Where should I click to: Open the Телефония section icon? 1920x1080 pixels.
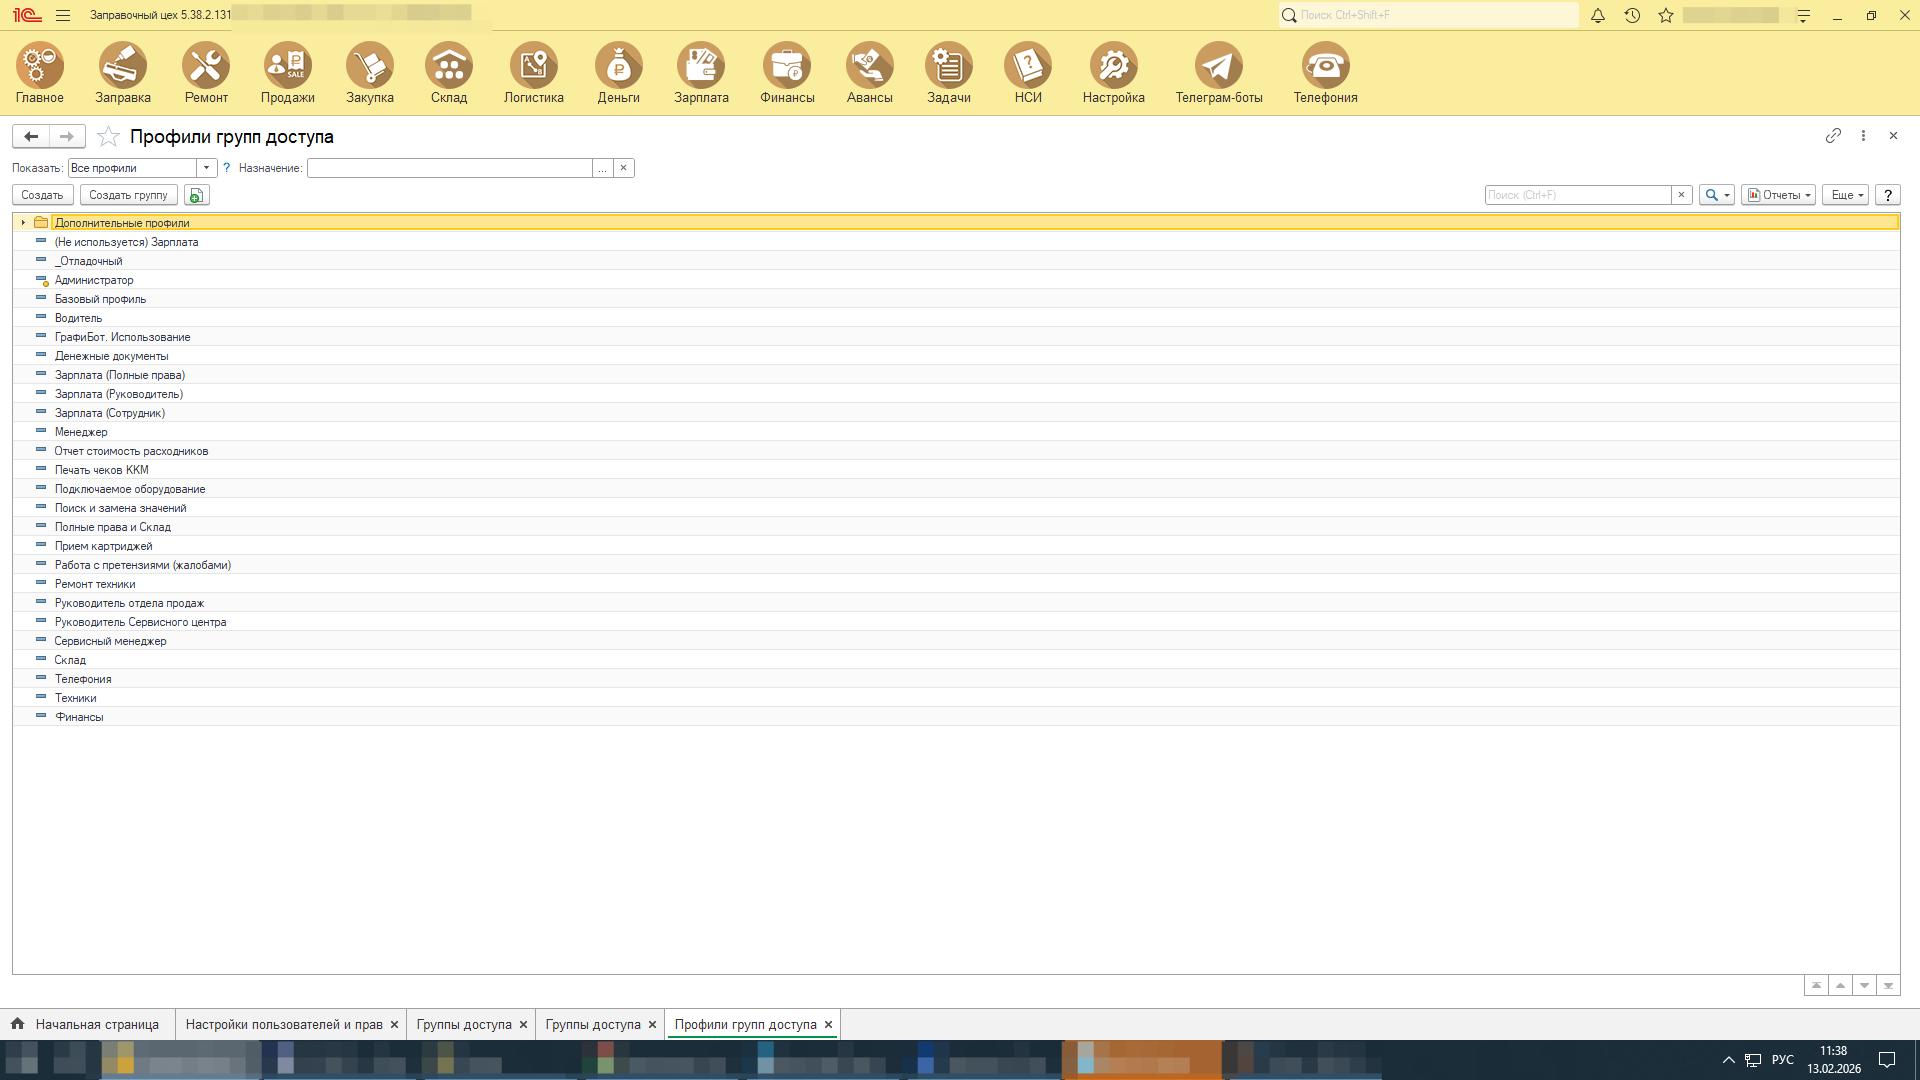1325,66
